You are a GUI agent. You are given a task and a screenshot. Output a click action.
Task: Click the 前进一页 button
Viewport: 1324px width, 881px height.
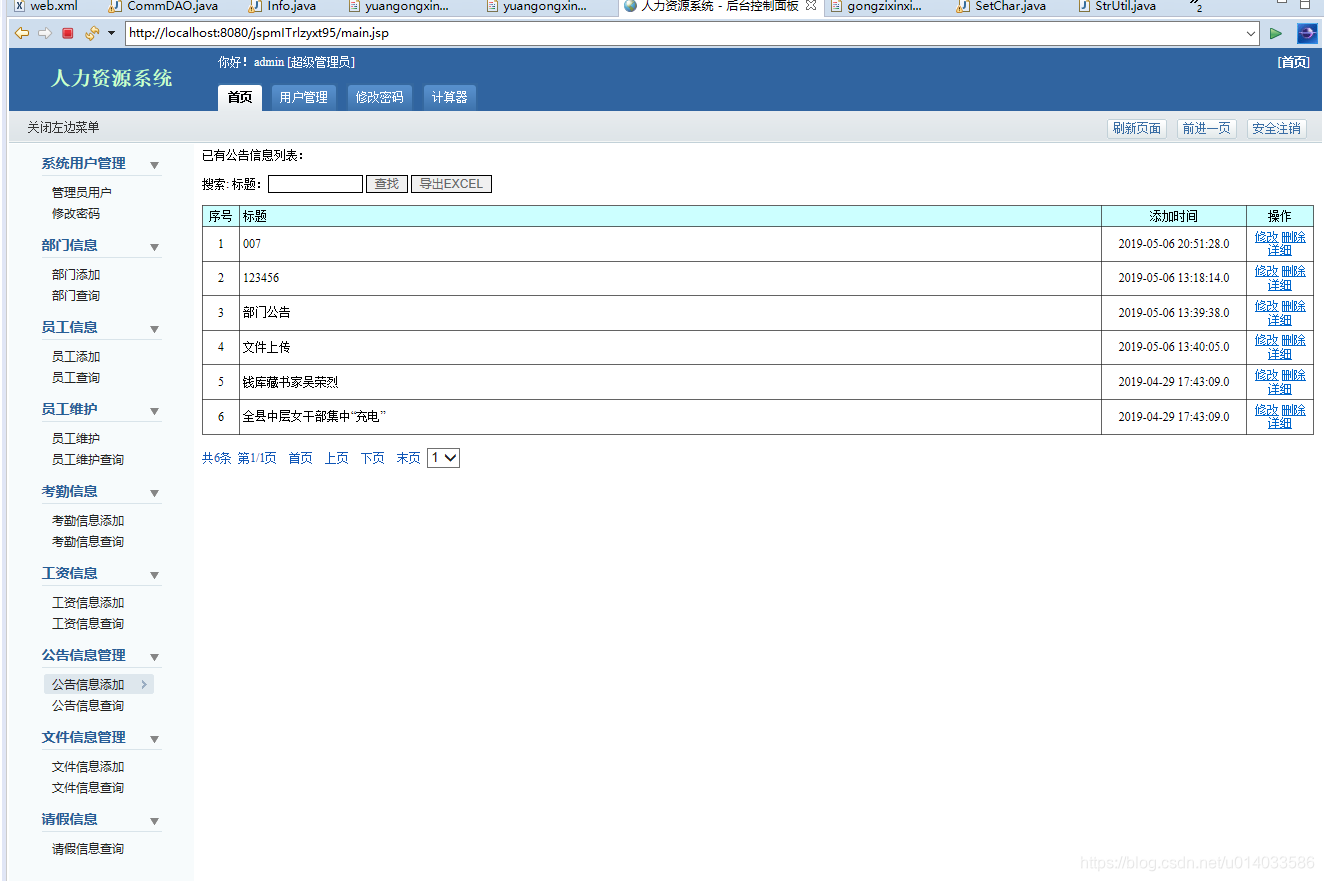(x=1206, y=129)
